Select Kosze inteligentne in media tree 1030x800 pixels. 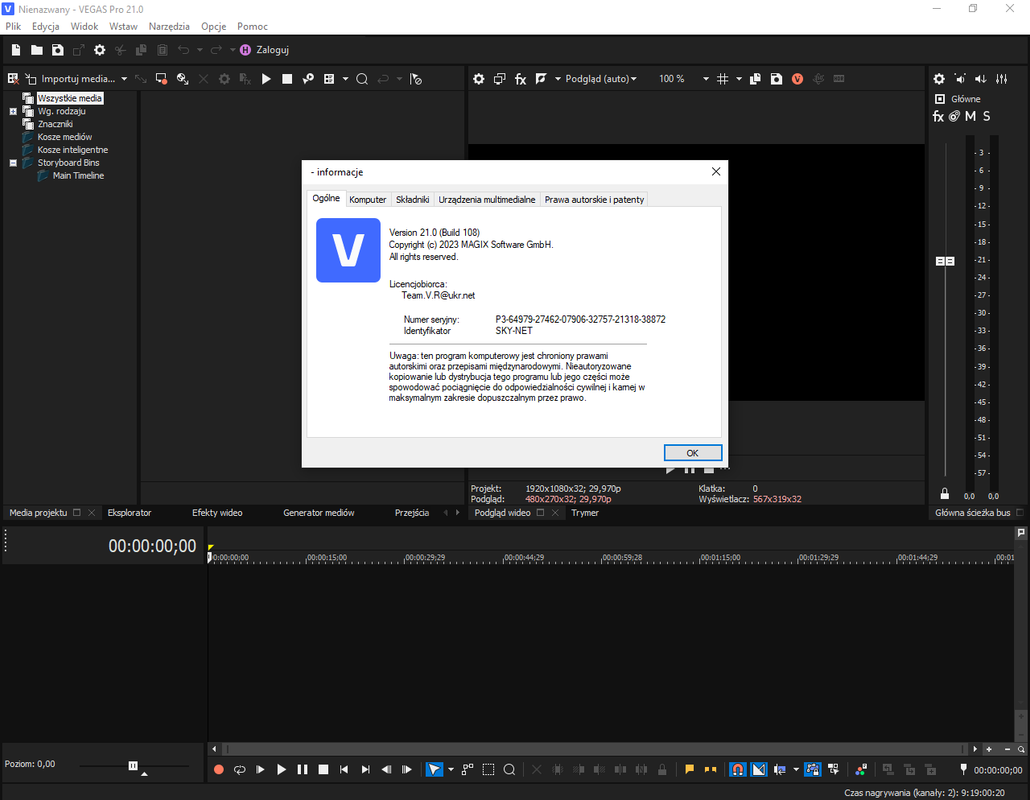72,150
